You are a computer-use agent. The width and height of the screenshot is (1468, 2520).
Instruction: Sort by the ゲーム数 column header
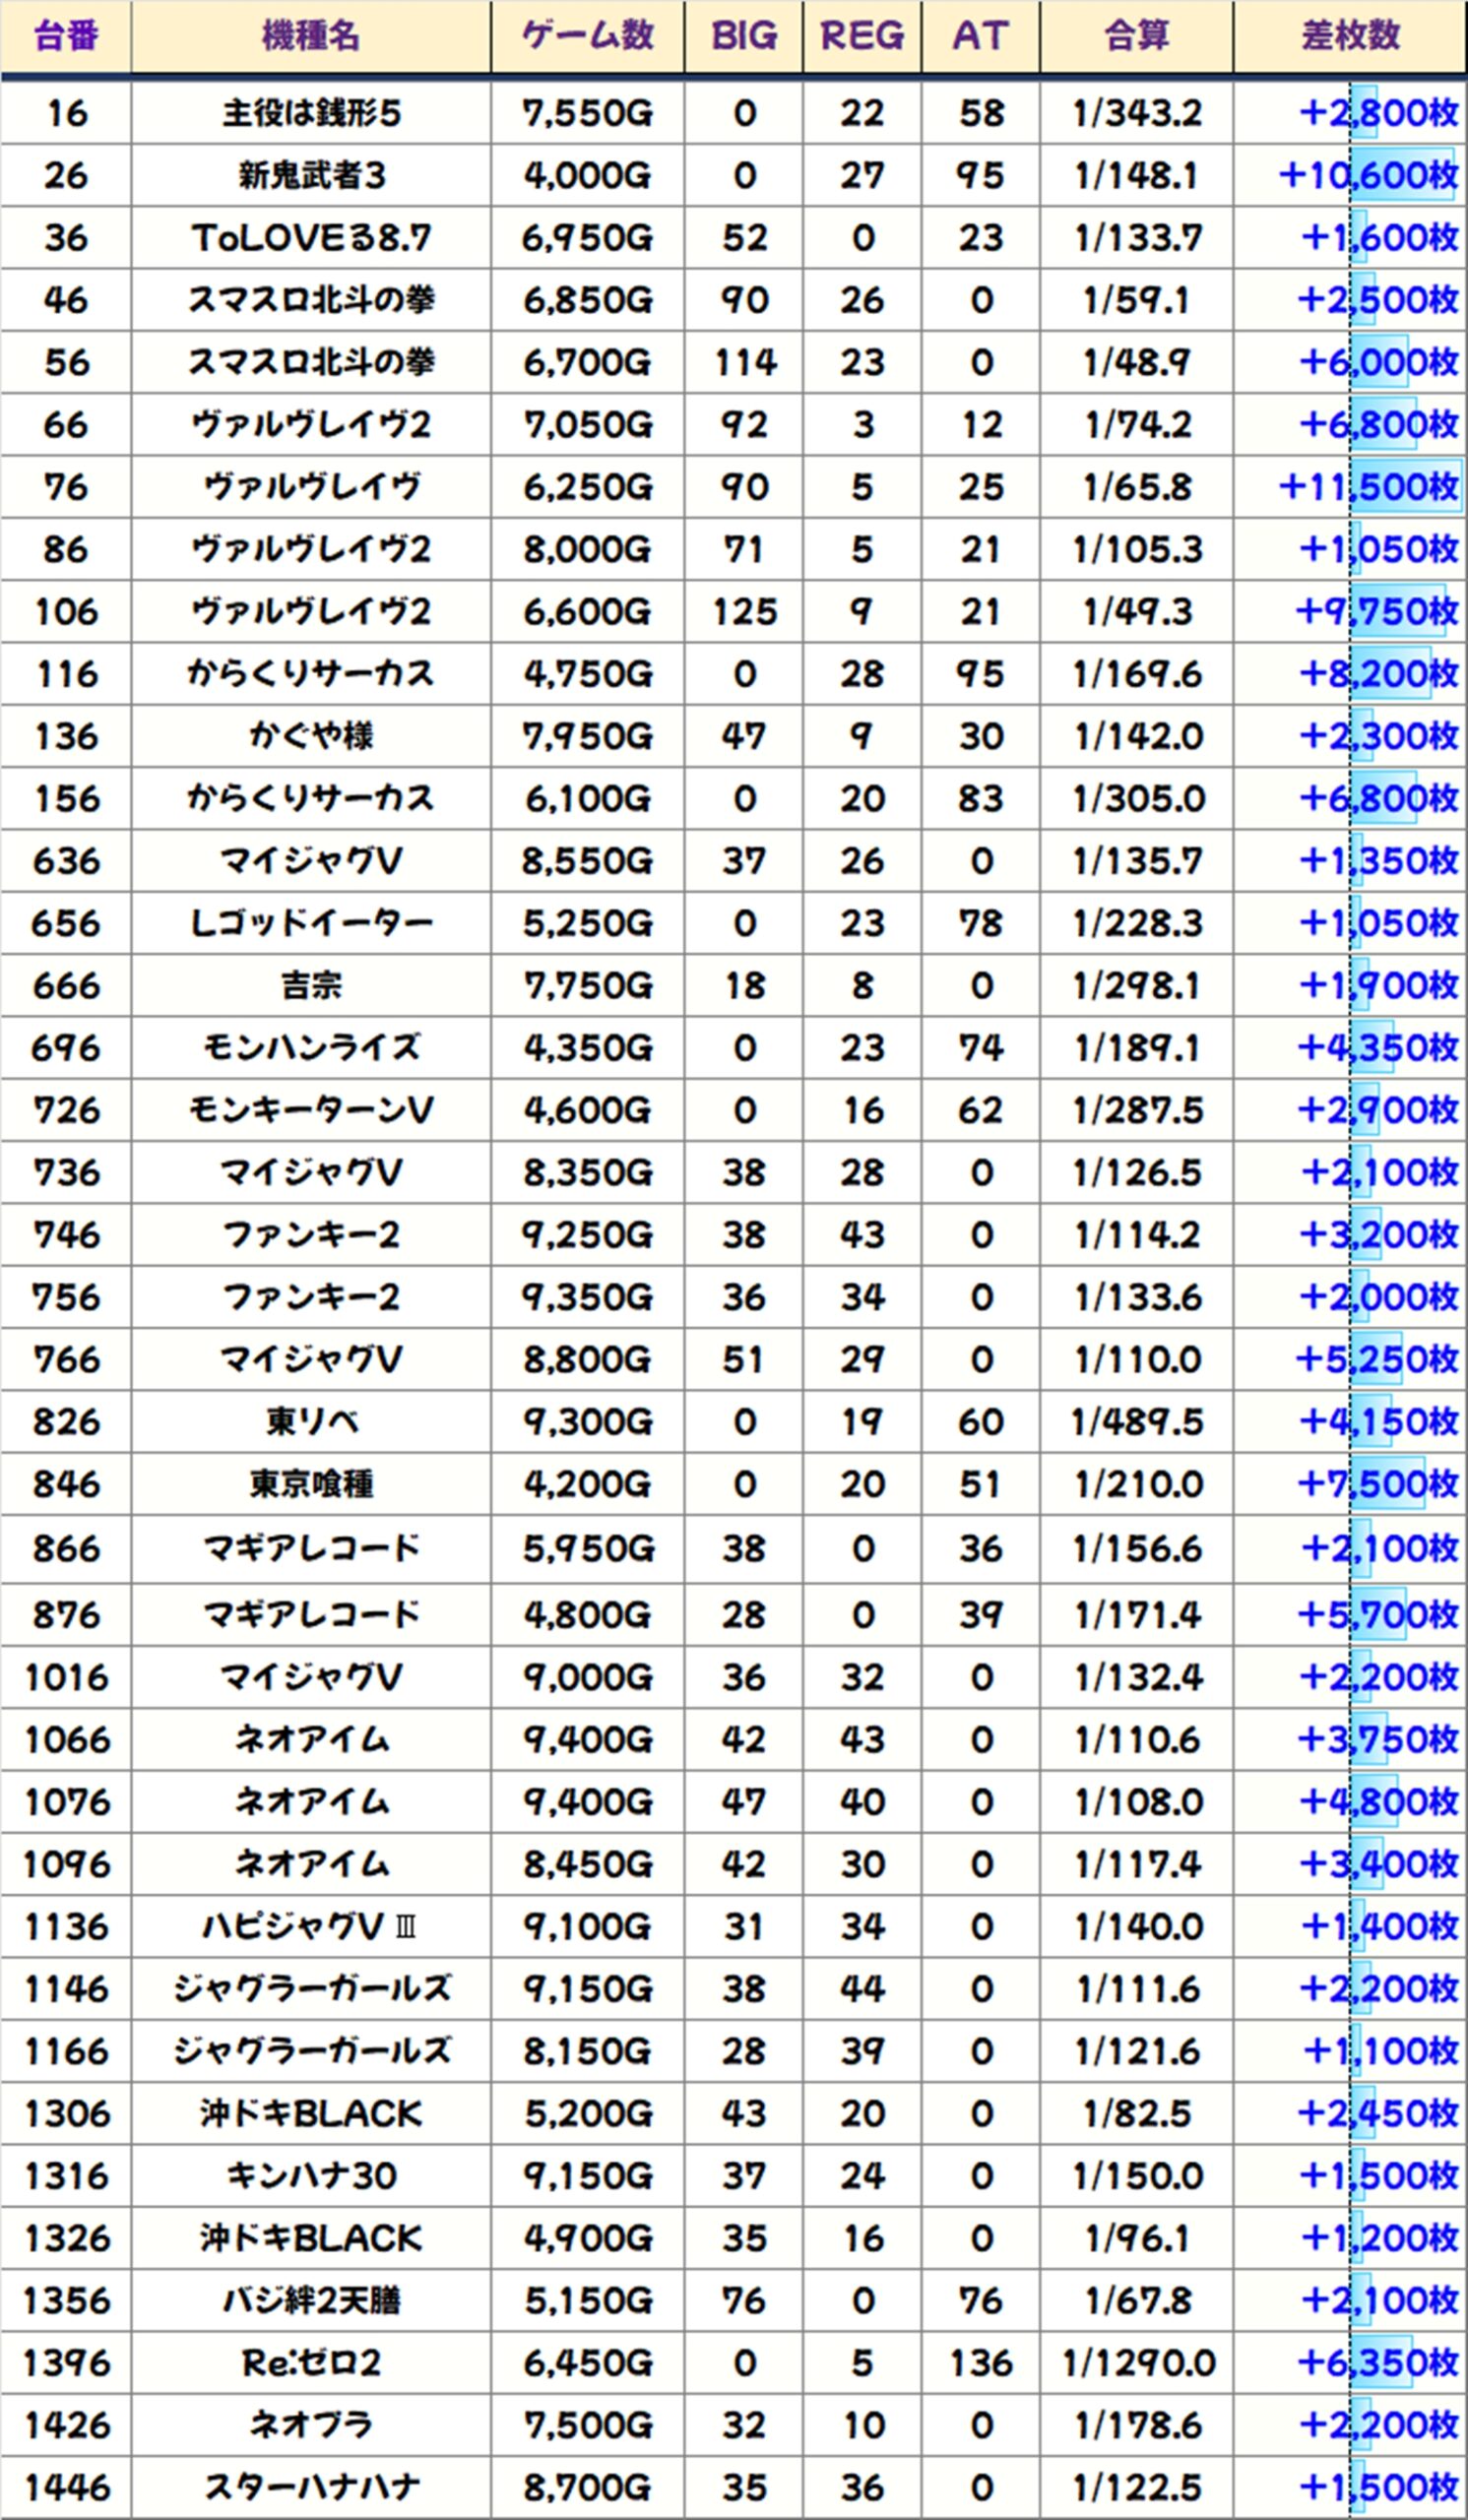pos(587,37)
